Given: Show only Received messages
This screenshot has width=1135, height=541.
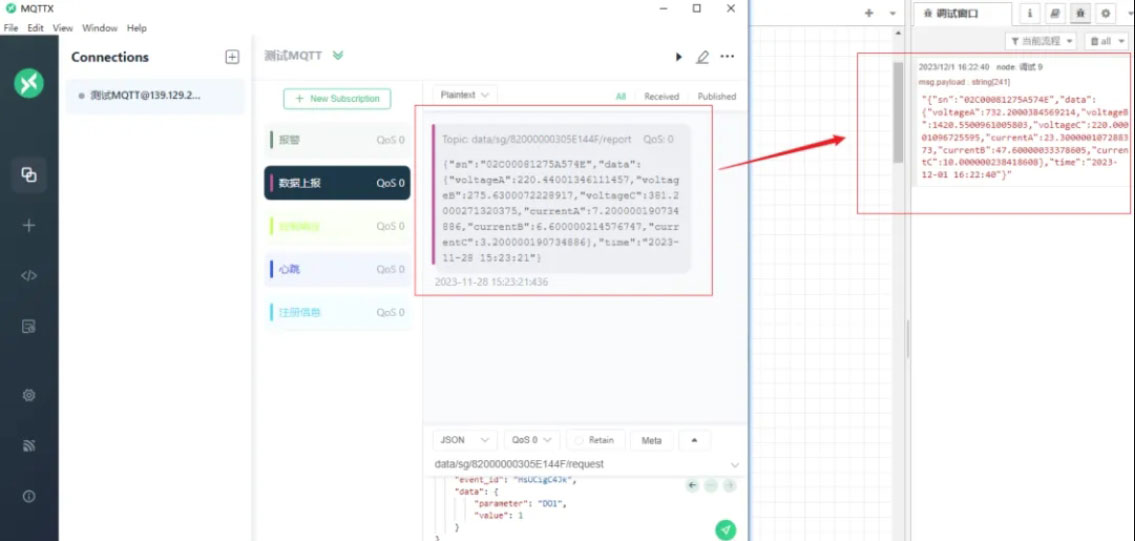Looking at the screenshot, I should pyautogui.click(x=661, y=96).
